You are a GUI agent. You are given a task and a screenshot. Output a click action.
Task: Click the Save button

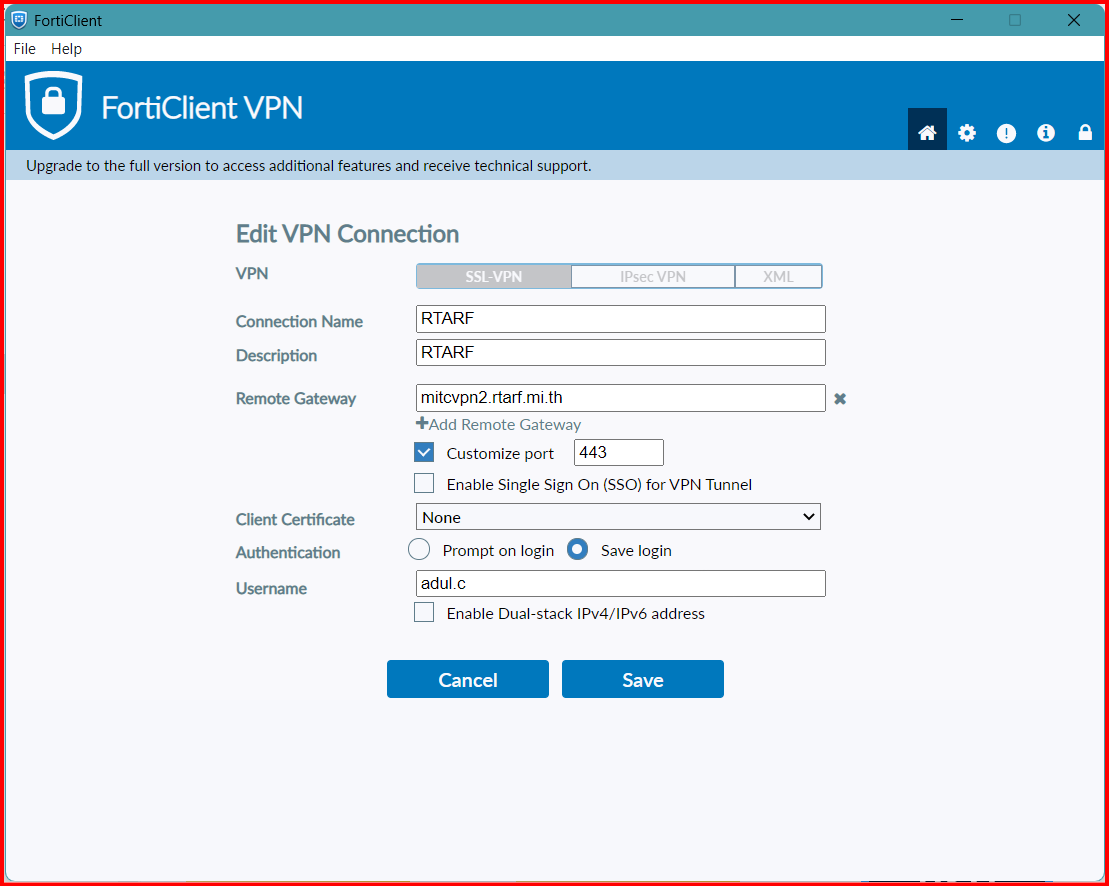(x=643, y=680)
